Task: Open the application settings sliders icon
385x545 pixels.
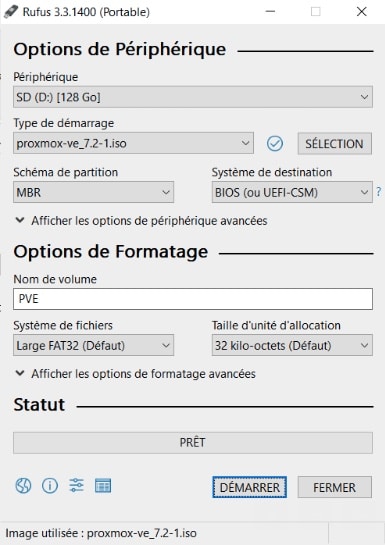Action: point(76,486)
